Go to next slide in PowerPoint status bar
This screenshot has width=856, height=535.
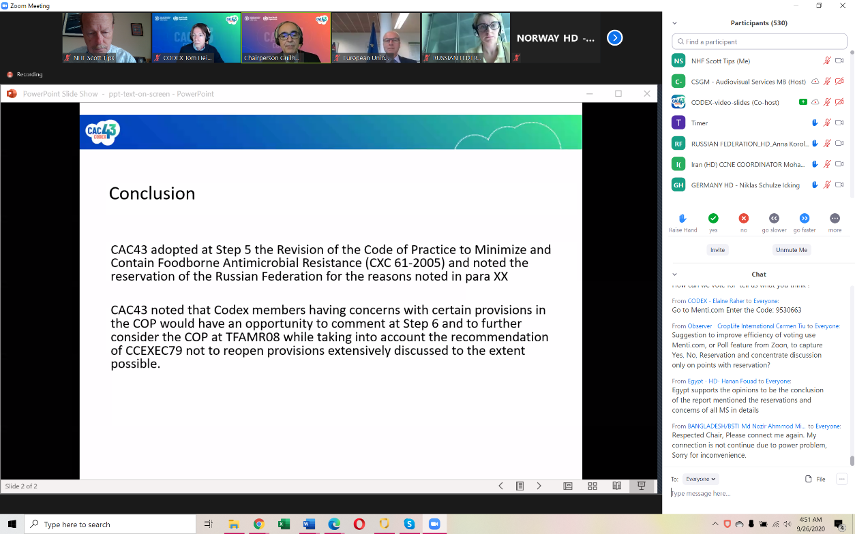(538, 486)
